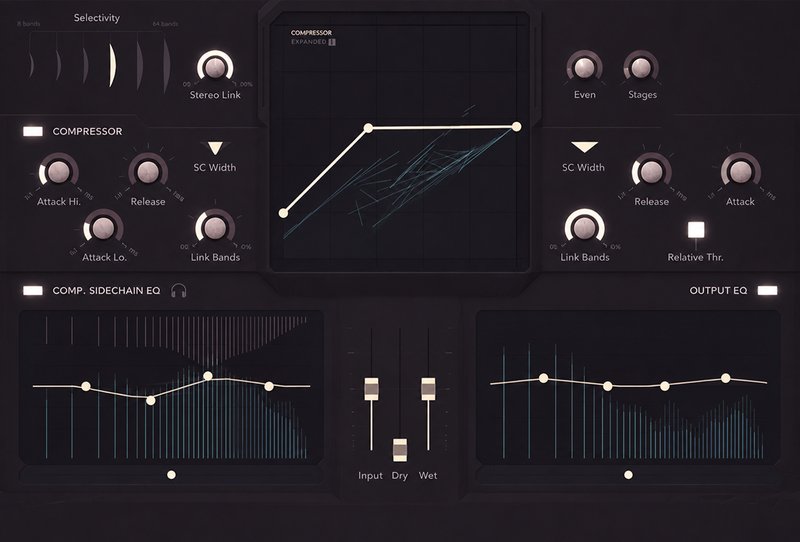Toggle the COMPRESSOR section switch
800x542 pixels.
pyautogui.click(x=33, y=131)
